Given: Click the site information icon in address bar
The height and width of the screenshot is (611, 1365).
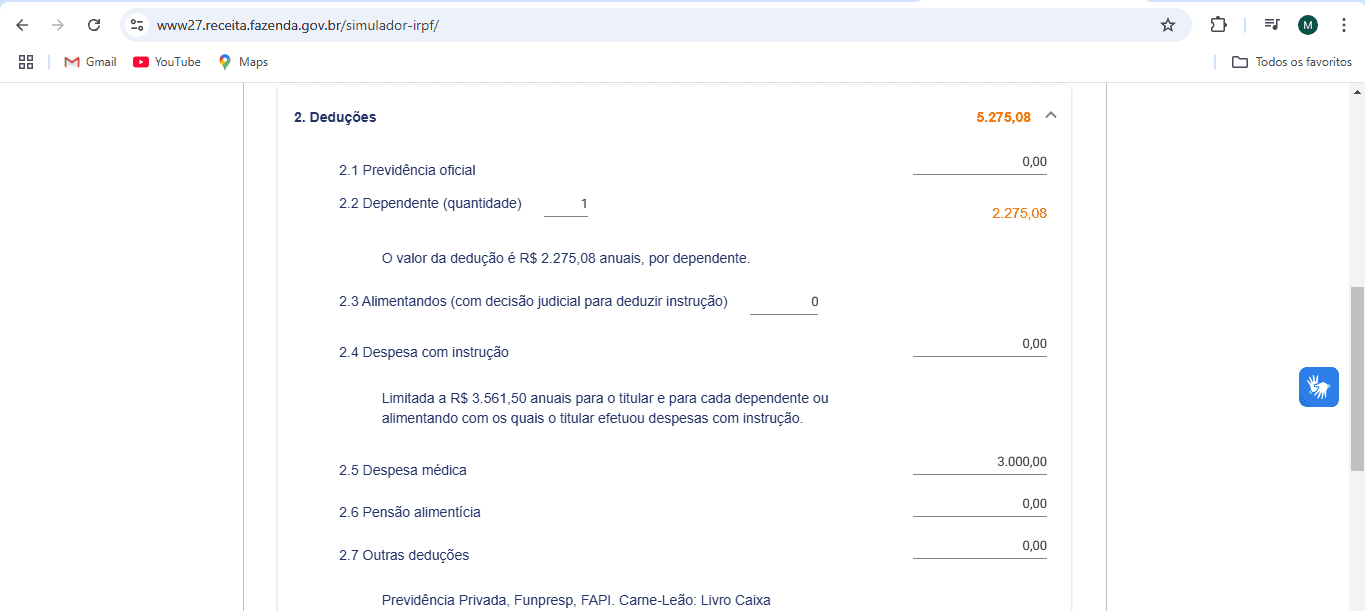Looking at the screenshot, I should click(136, 24).
